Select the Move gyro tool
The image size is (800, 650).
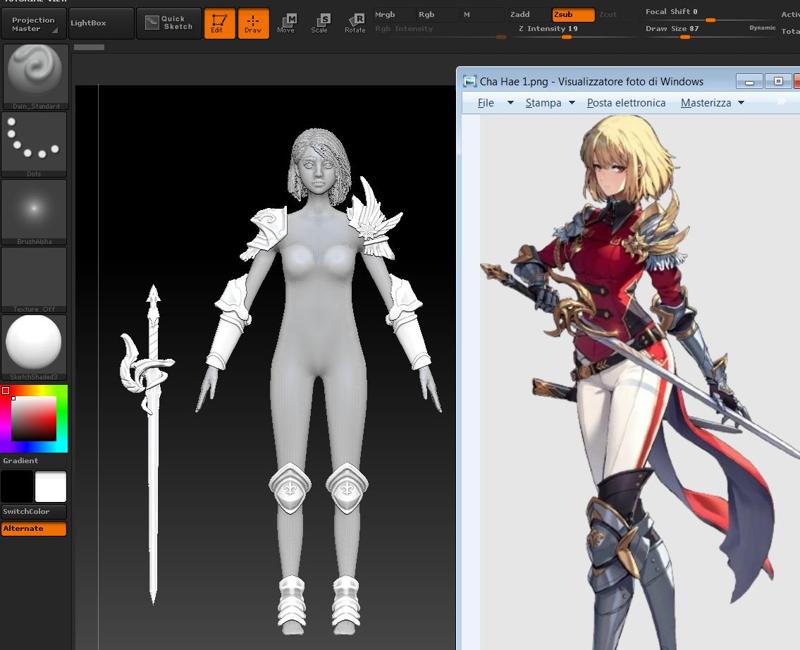point(291,20)
